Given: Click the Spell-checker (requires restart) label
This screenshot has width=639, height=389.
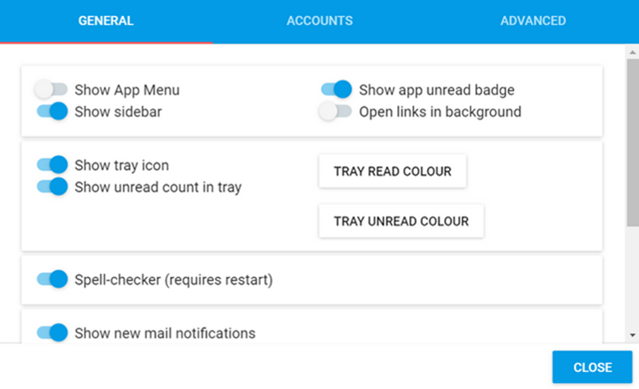Looking at the screenshot, I should click(x=174, y=280).
